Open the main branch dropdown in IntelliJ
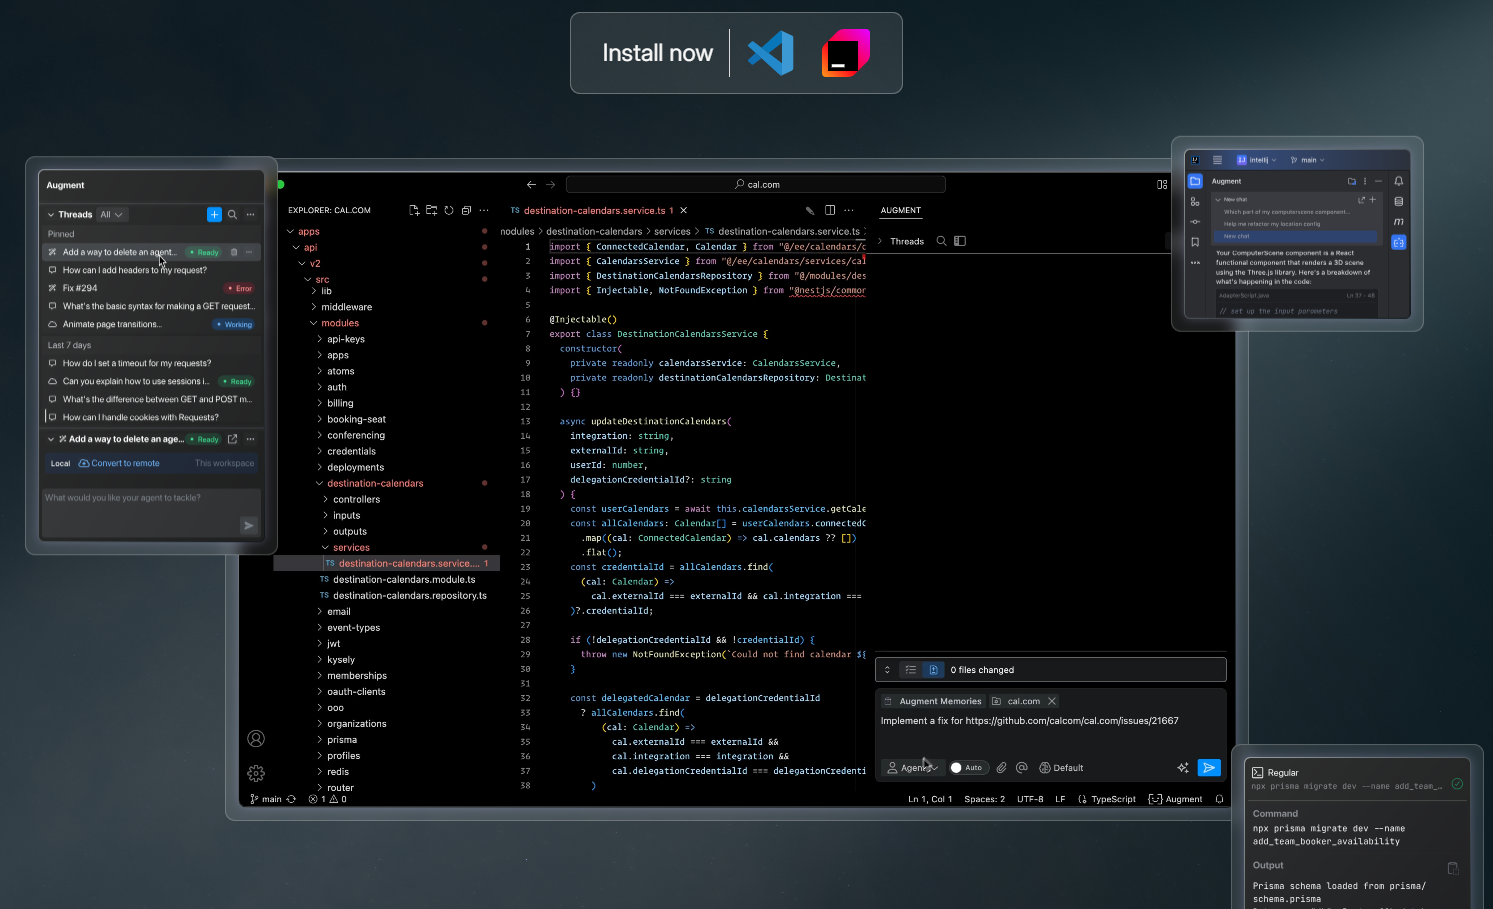Viewport: 1493px width, 909px height. 1308,160
